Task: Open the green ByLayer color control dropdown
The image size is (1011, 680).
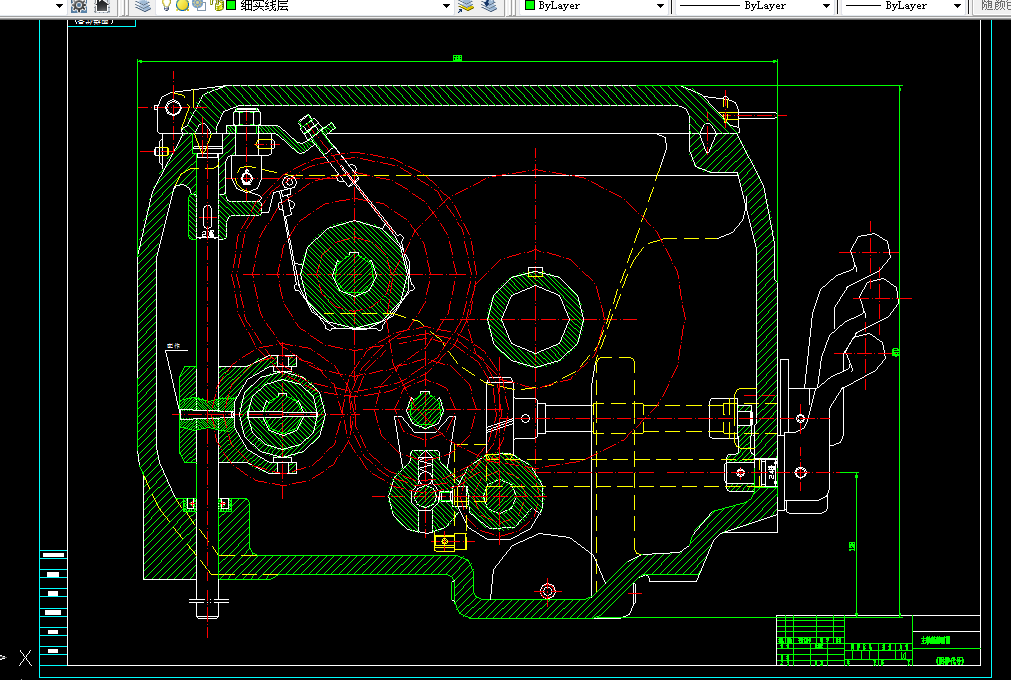Action: 660,6
